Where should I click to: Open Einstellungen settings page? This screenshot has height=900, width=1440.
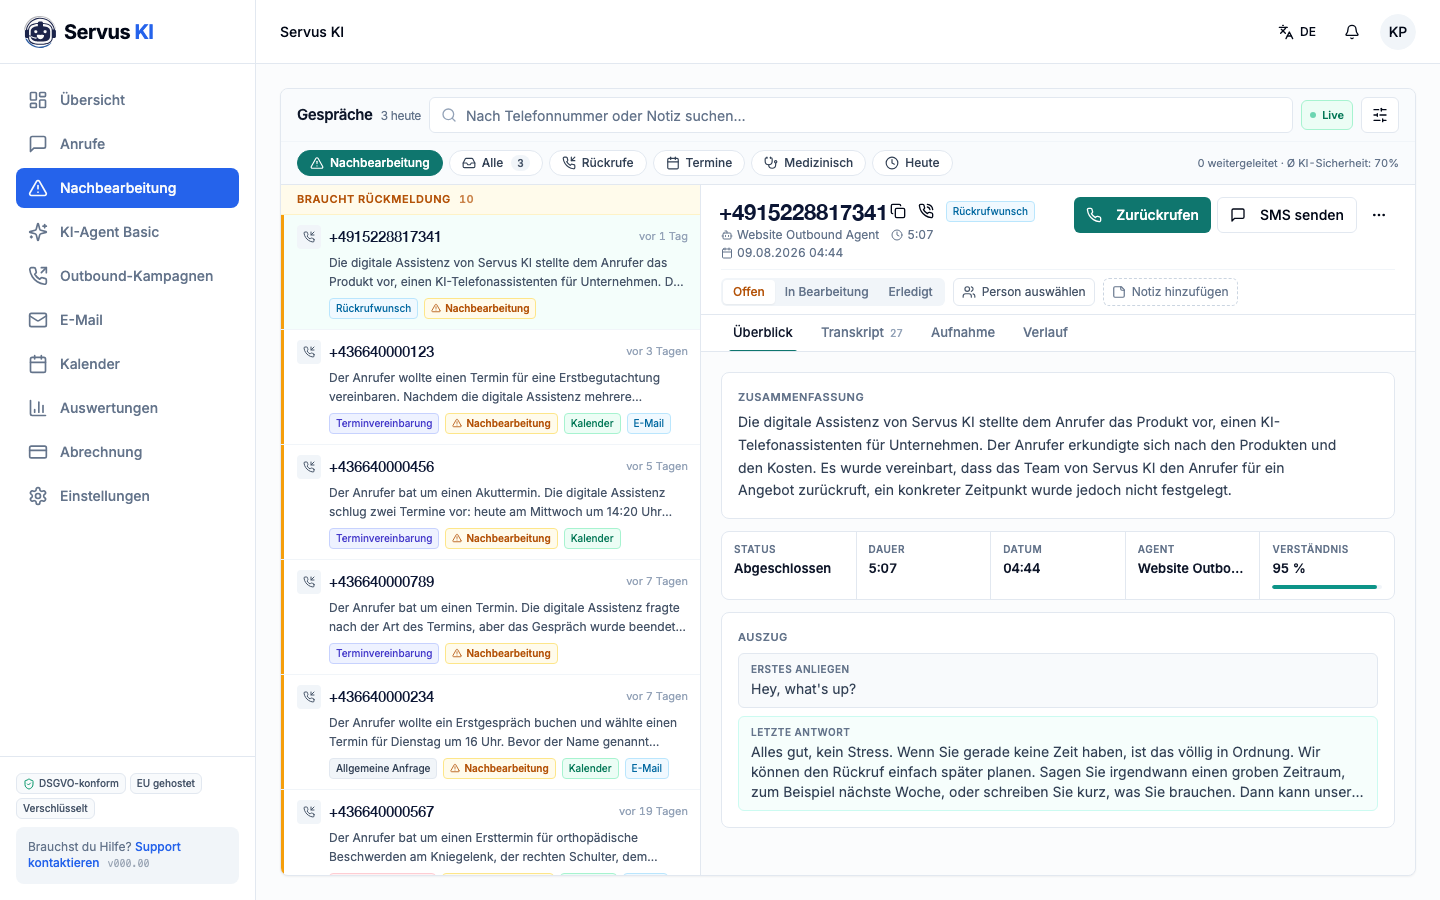pyautogui.click(x=127, y=496)
